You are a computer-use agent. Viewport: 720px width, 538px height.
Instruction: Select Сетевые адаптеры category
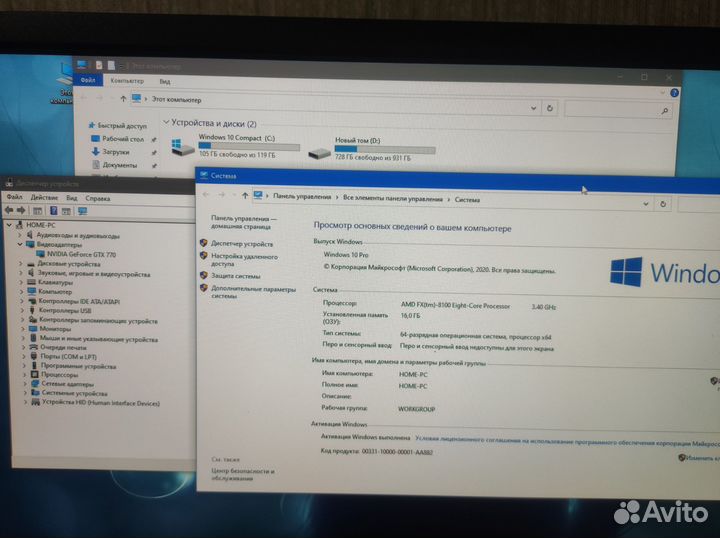[x=62, y=384]
